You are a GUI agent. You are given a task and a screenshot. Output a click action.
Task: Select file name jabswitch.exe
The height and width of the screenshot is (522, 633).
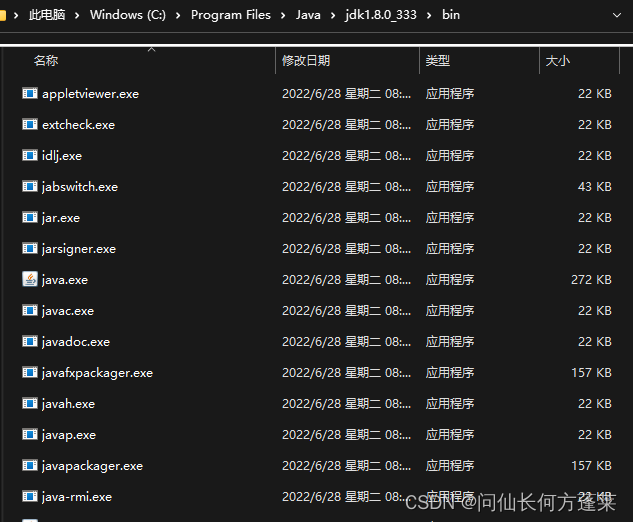[80, 187]
